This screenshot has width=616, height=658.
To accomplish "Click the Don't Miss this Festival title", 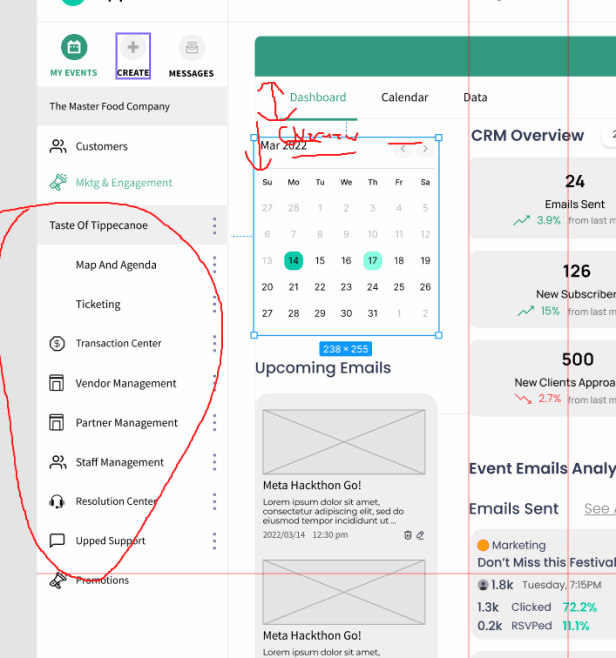I will 546,562.
